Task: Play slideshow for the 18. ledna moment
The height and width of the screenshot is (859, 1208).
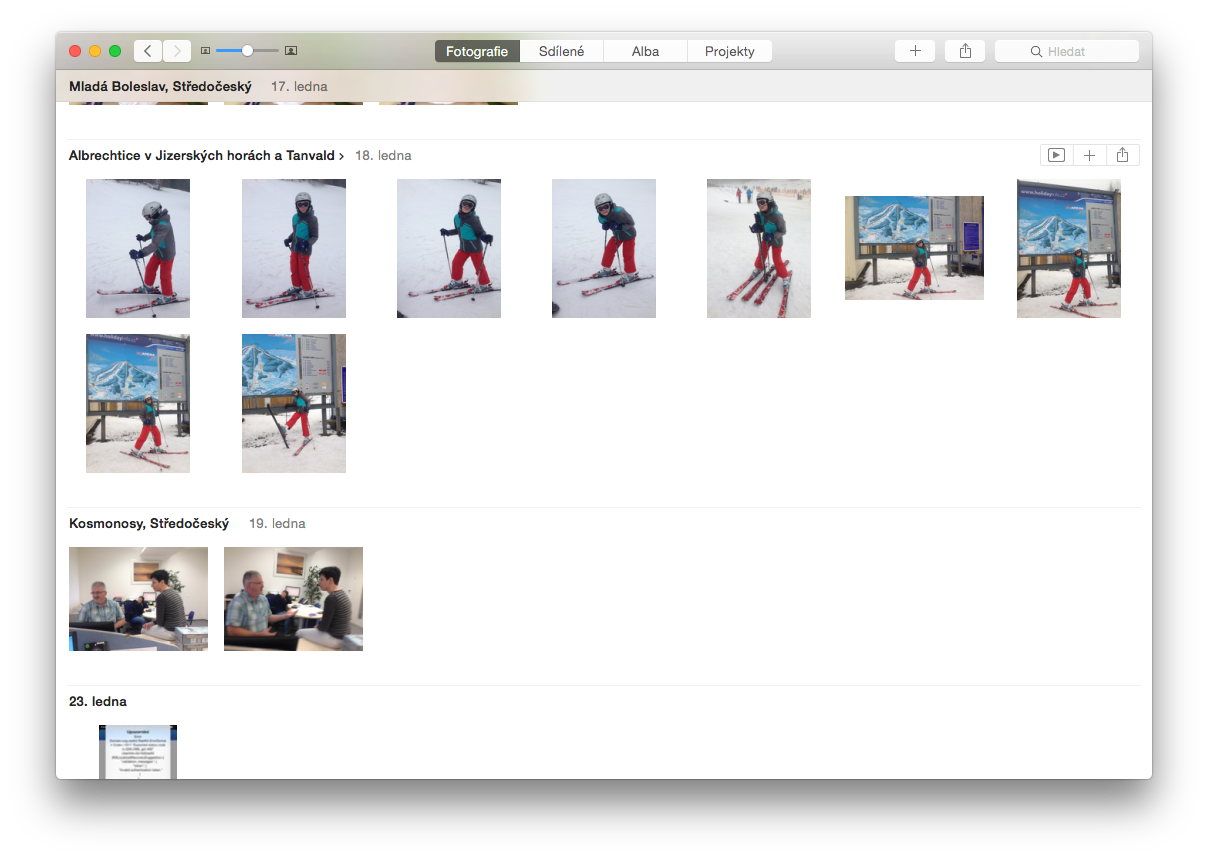Action: [x=1056, y=155]
